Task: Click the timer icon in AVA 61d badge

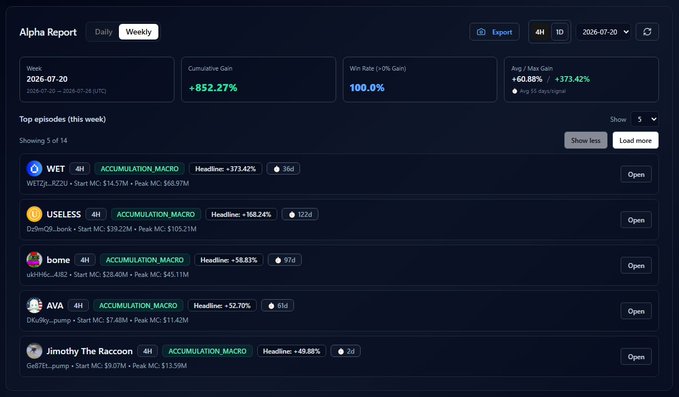Action: pos(271,306)
